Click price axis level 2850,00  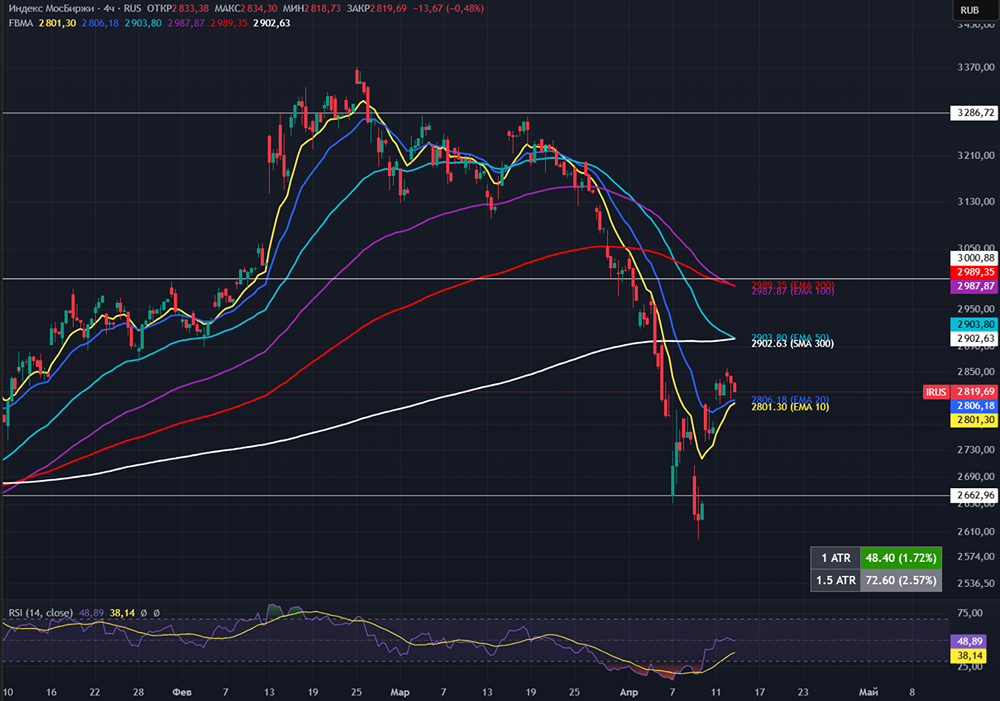pos(976,372)
